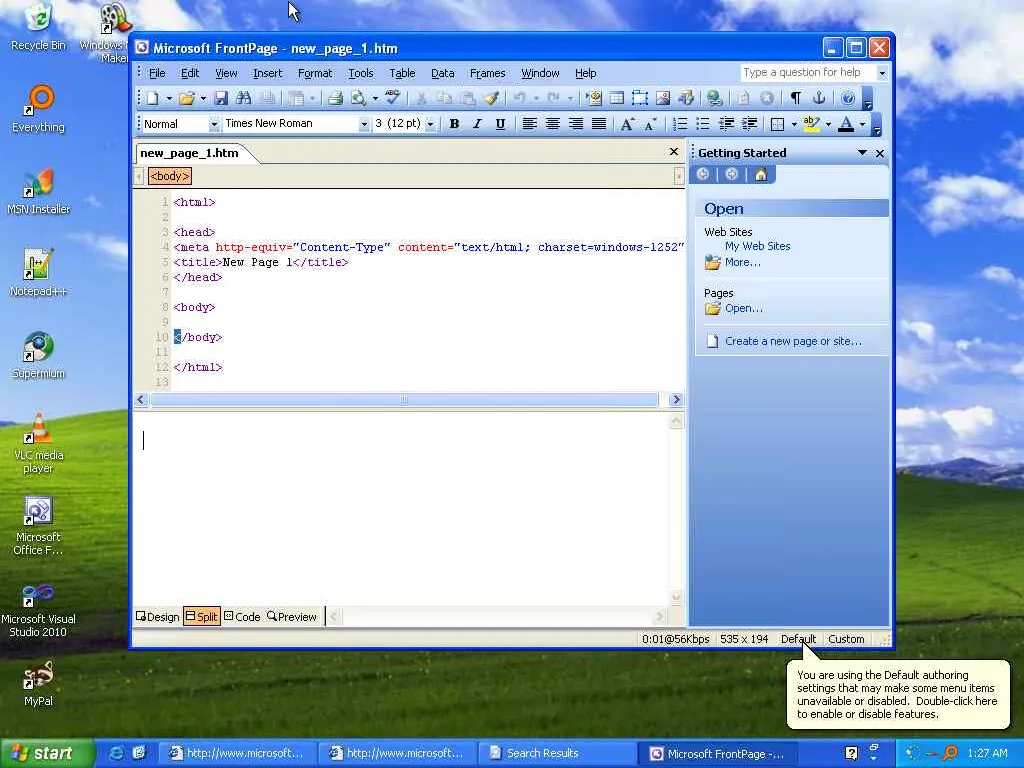This screenshot has width=1024, height=768.
Task: Open the Frames menu
Action: pos(487,73)
